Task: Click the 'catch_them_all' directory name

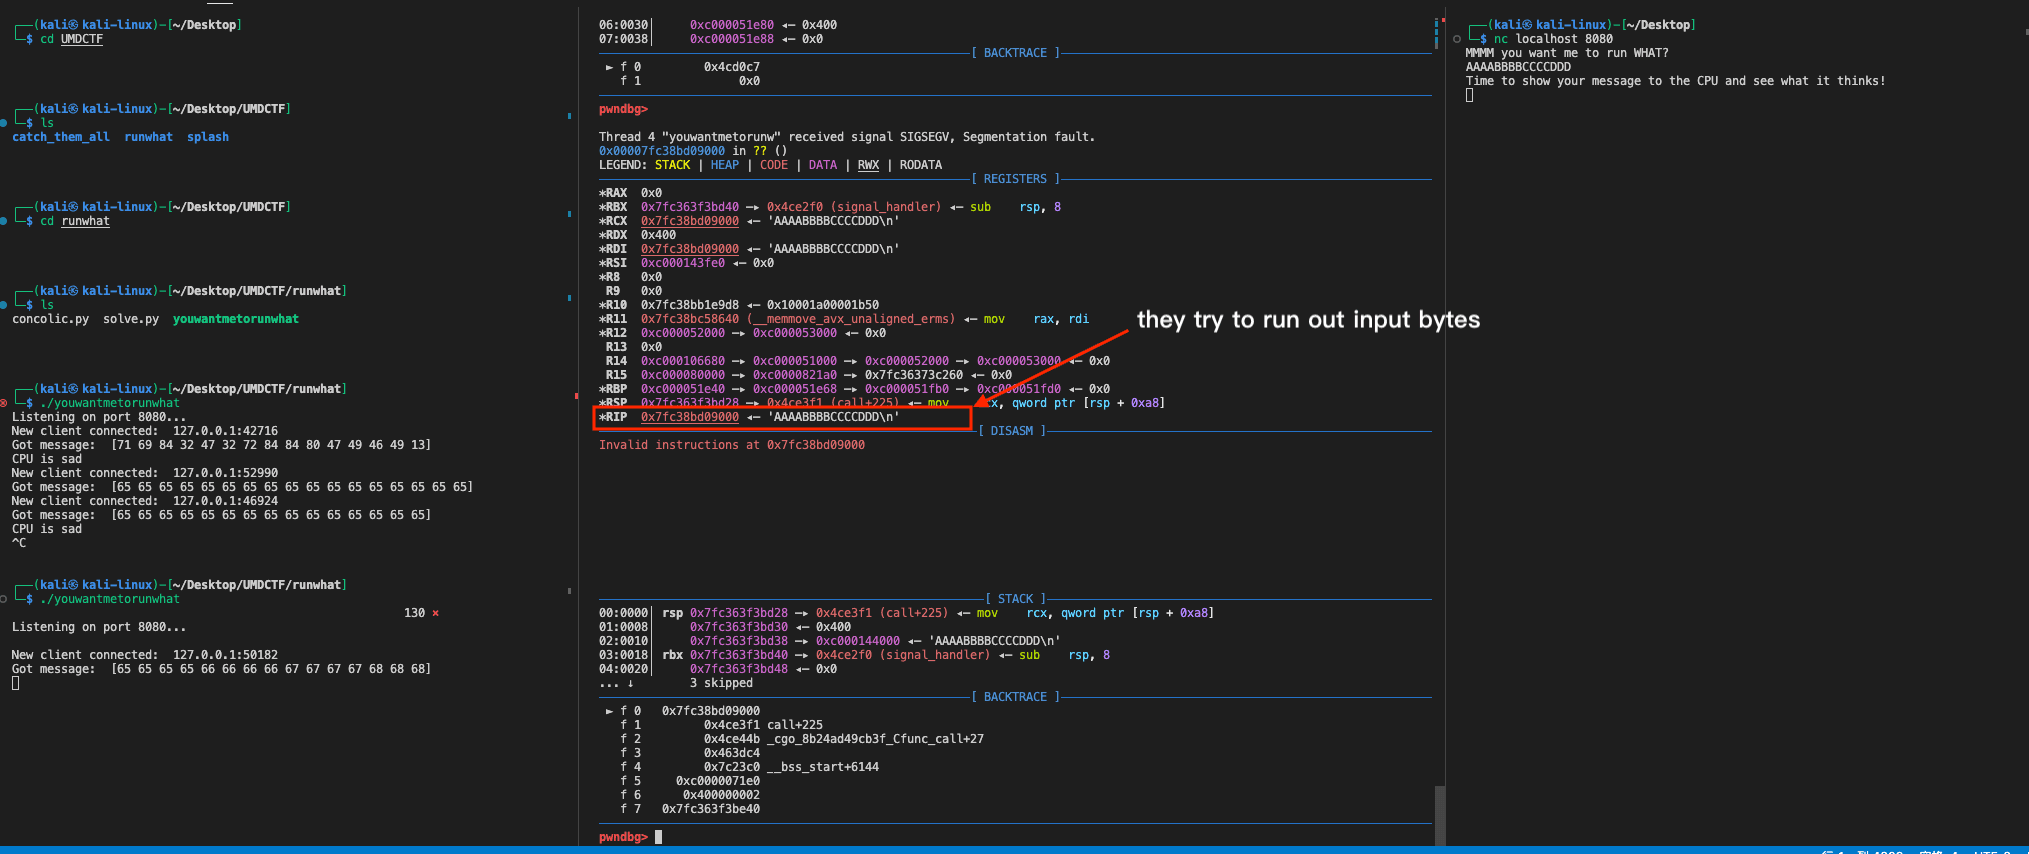Action: pyautogui.click(x=61, y=137)
